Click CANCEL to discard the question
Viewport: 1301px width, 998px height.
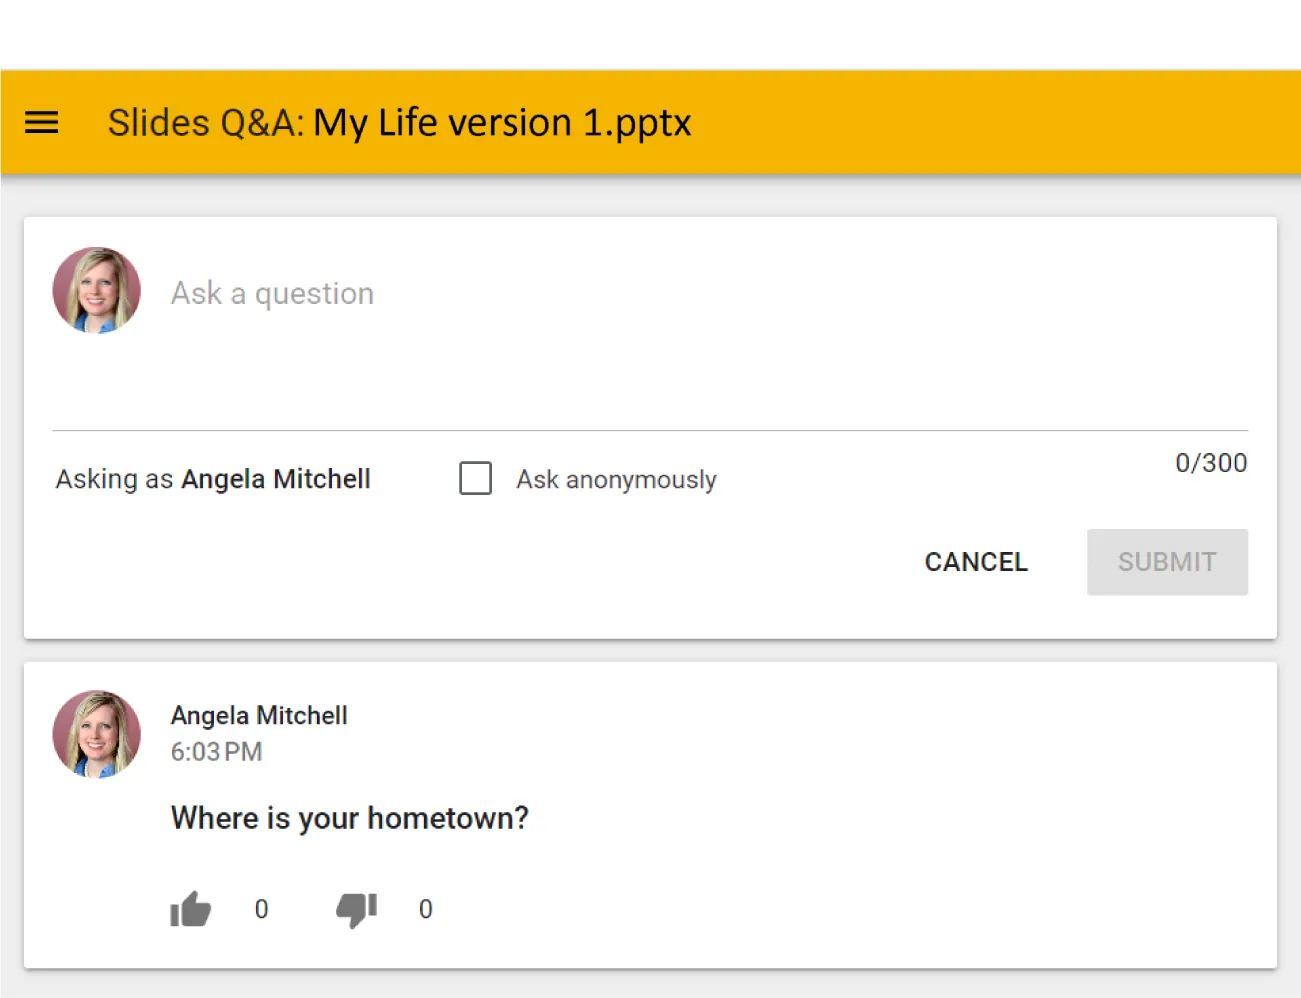coord(975,562)
